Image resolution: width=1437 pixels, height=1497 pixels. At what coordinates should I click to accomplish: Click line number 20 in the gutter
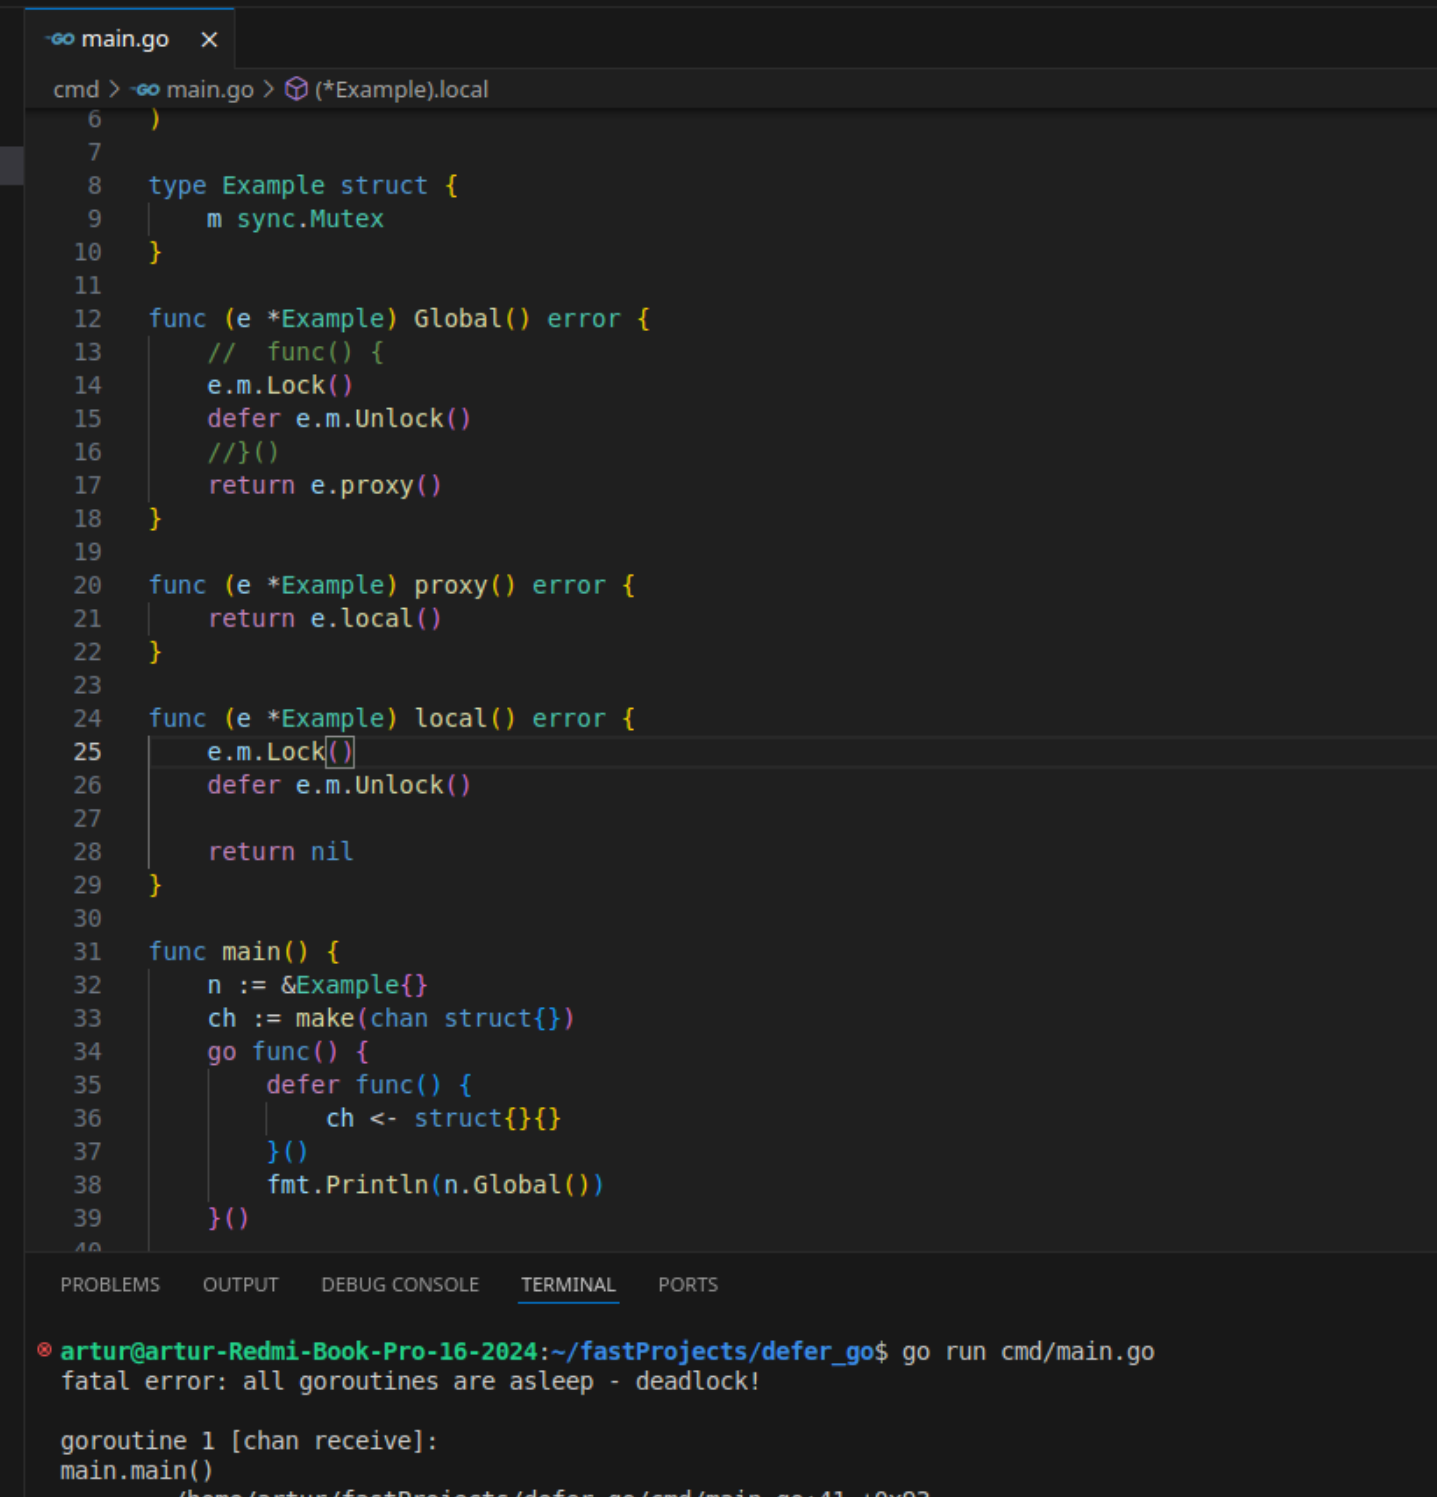click(x=88, y=585)
